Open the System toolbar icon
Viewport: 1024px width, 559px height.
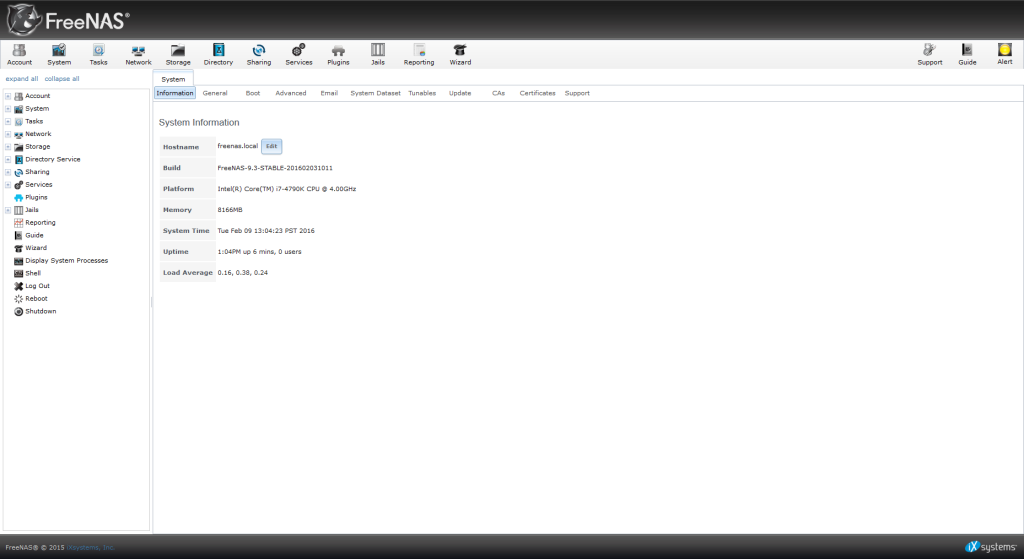tap(59, 54)
